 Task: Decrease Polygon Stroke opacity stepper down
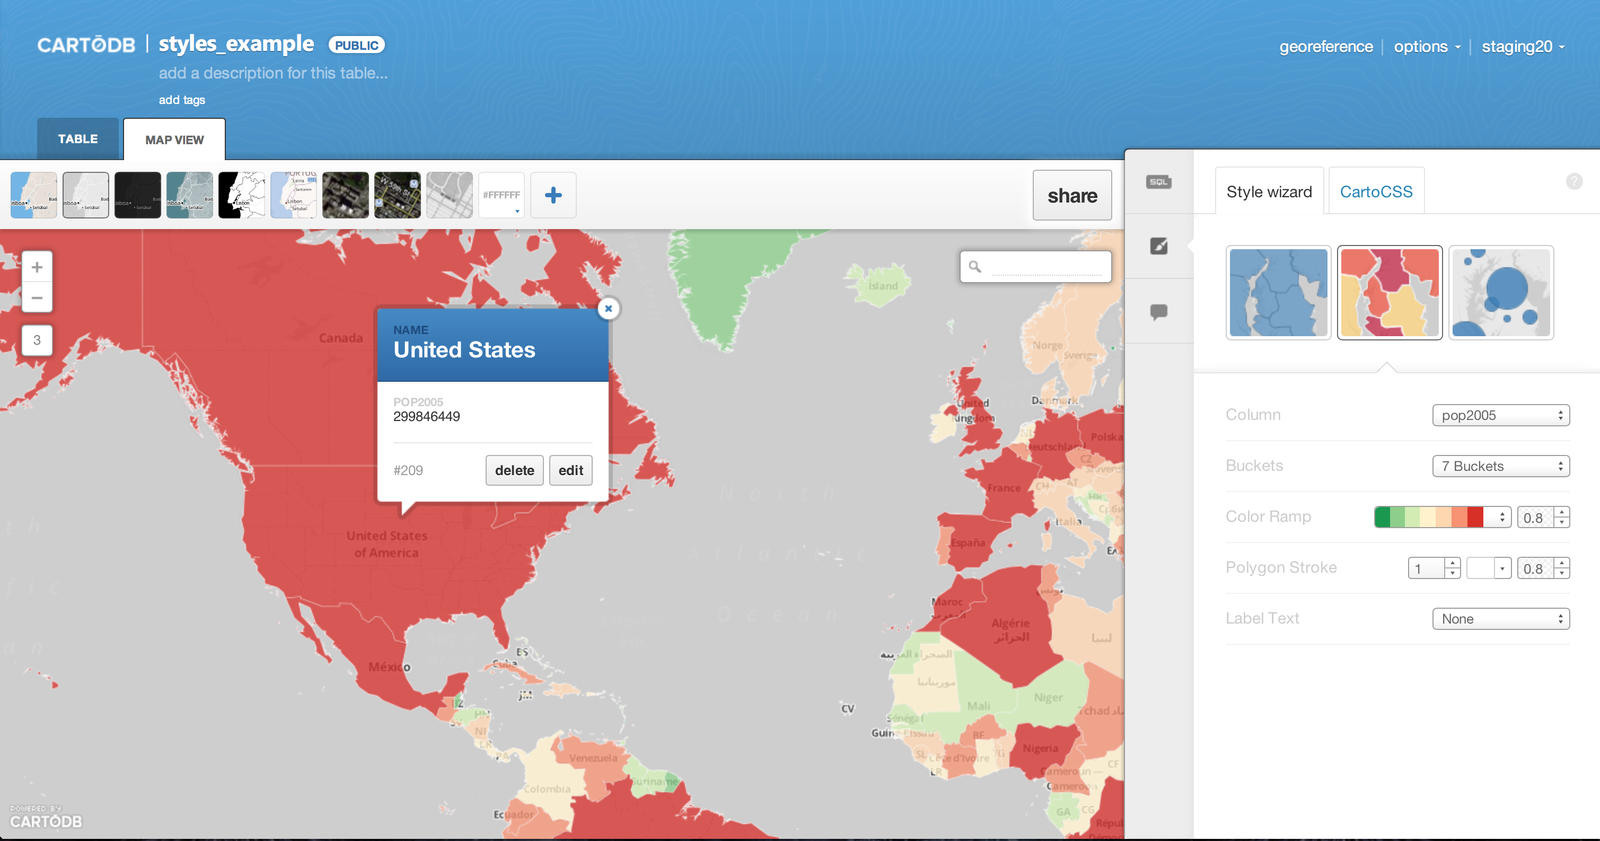[1562, 574]
